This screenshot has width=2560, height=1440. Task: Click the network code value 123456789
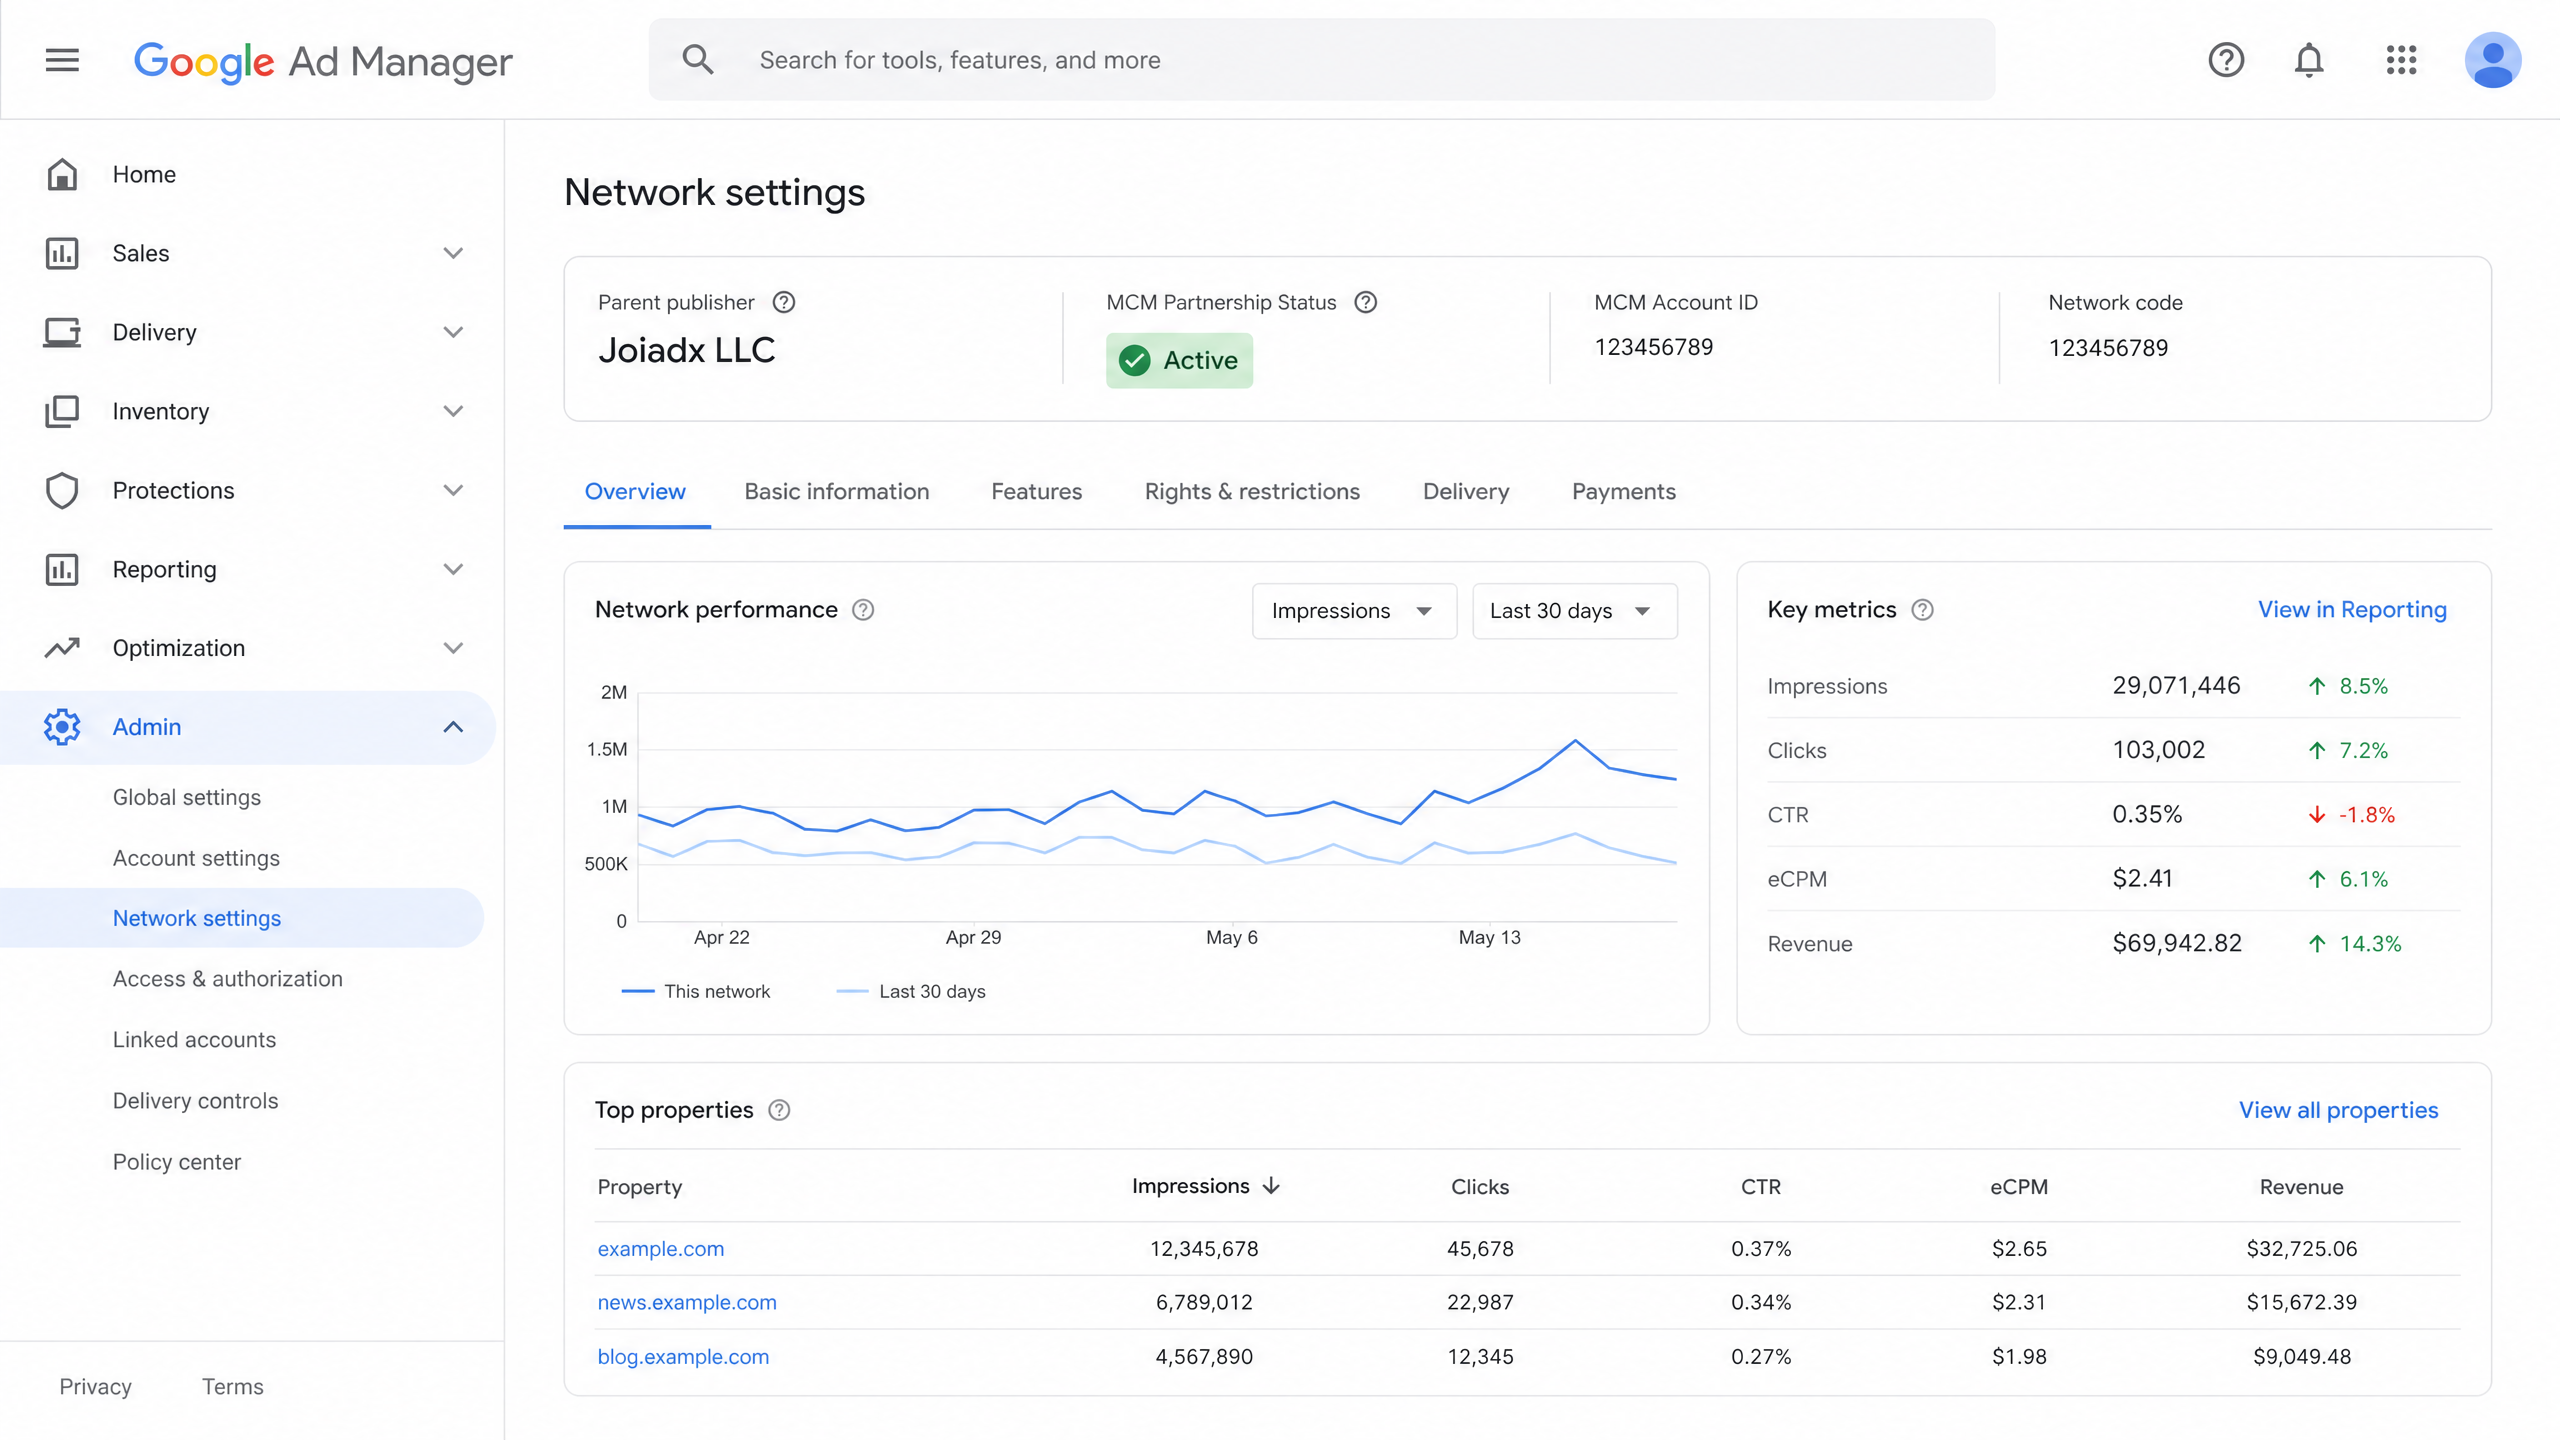coord(2108,348)
